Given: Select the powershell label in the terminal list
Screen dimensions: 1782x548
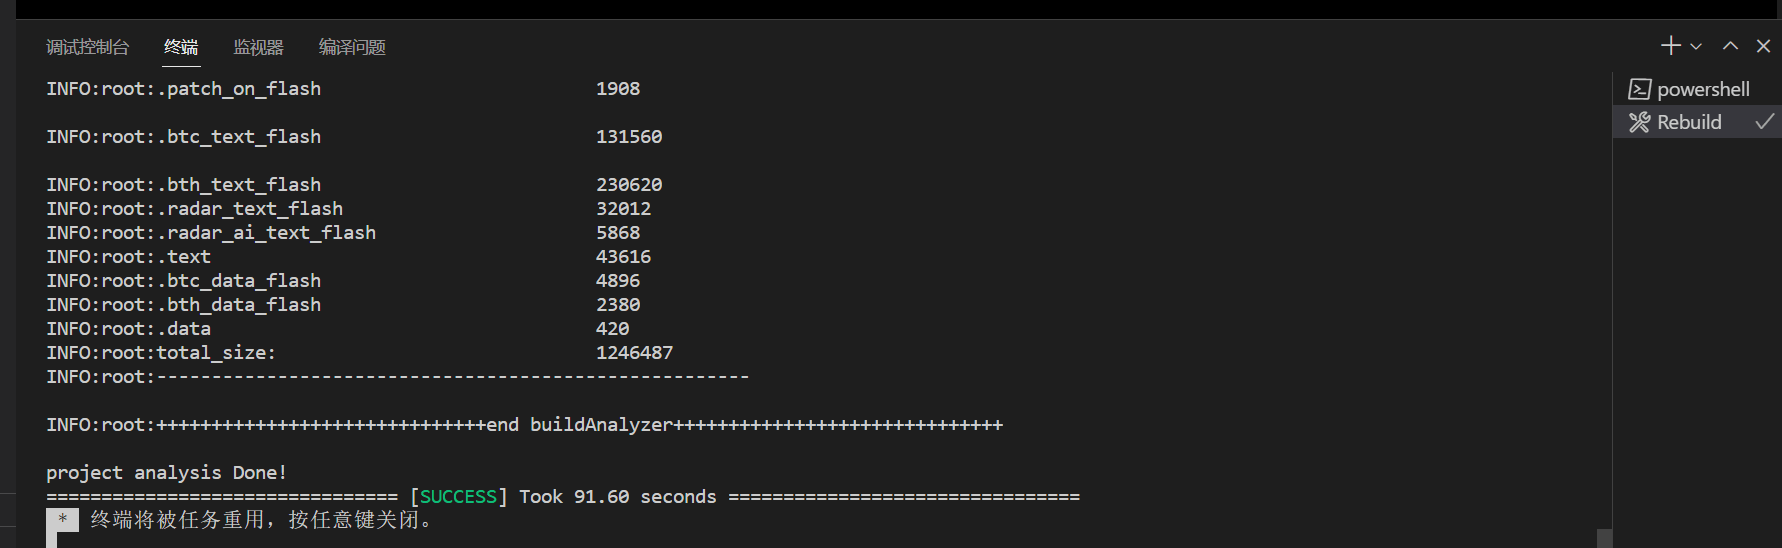Looking at the screenshot, I should 1703,90.
